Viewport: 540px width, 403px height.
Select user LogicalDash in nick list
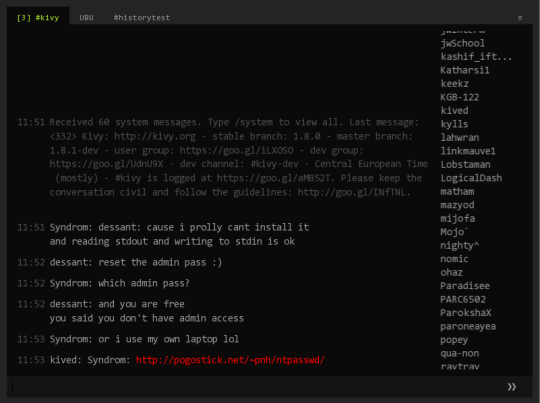click(471, 178)
